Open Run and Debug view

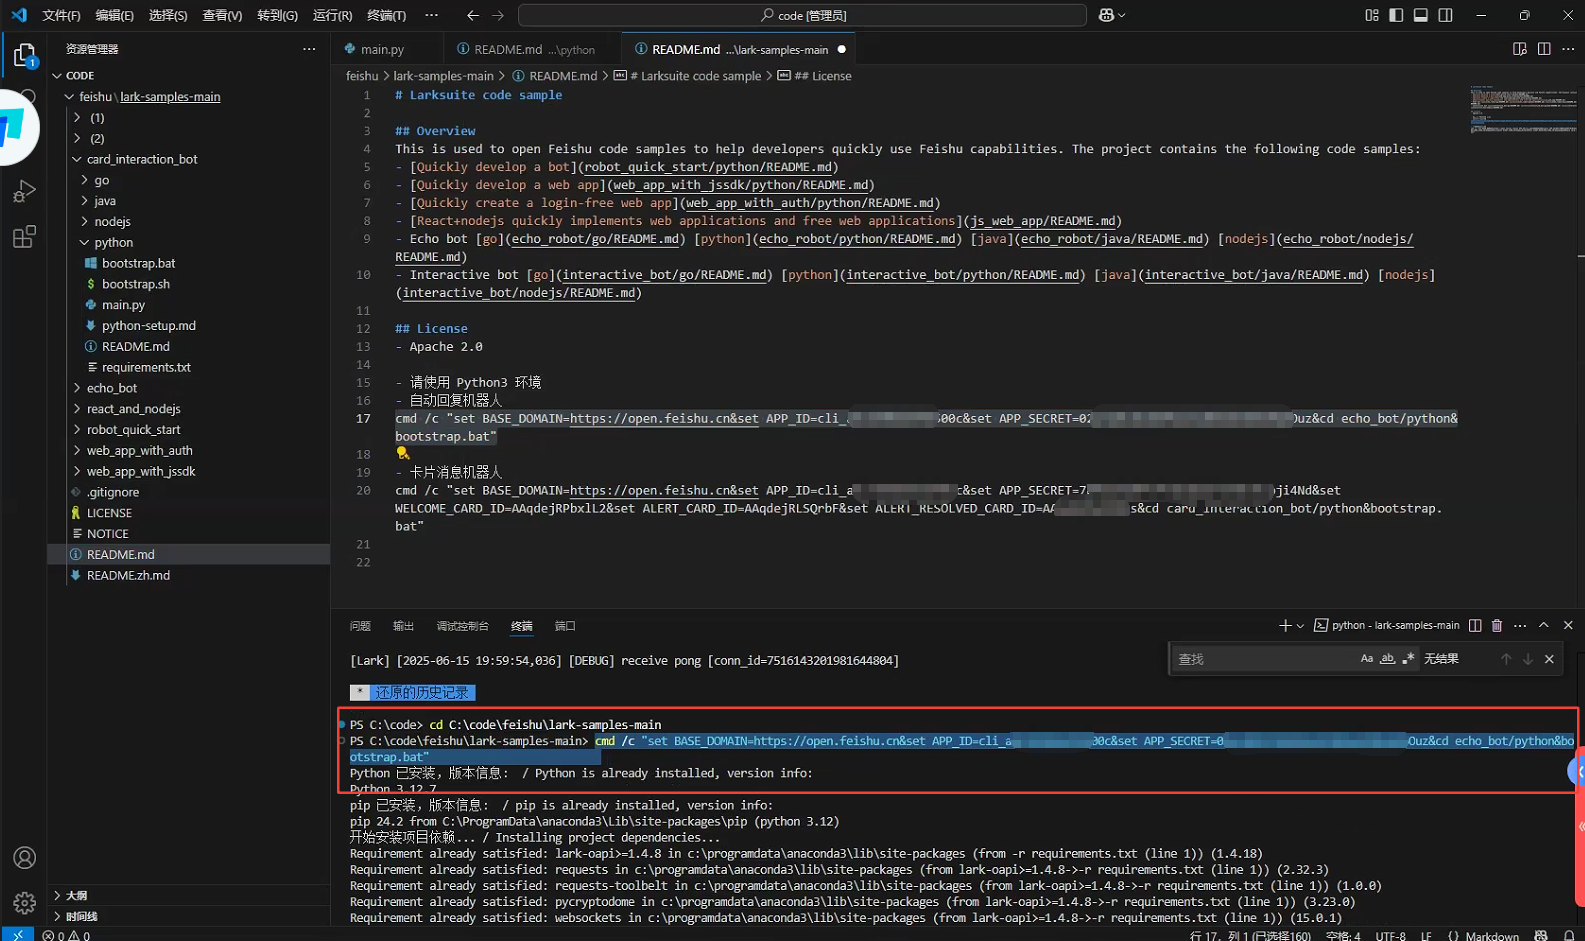tap(24, 191)
